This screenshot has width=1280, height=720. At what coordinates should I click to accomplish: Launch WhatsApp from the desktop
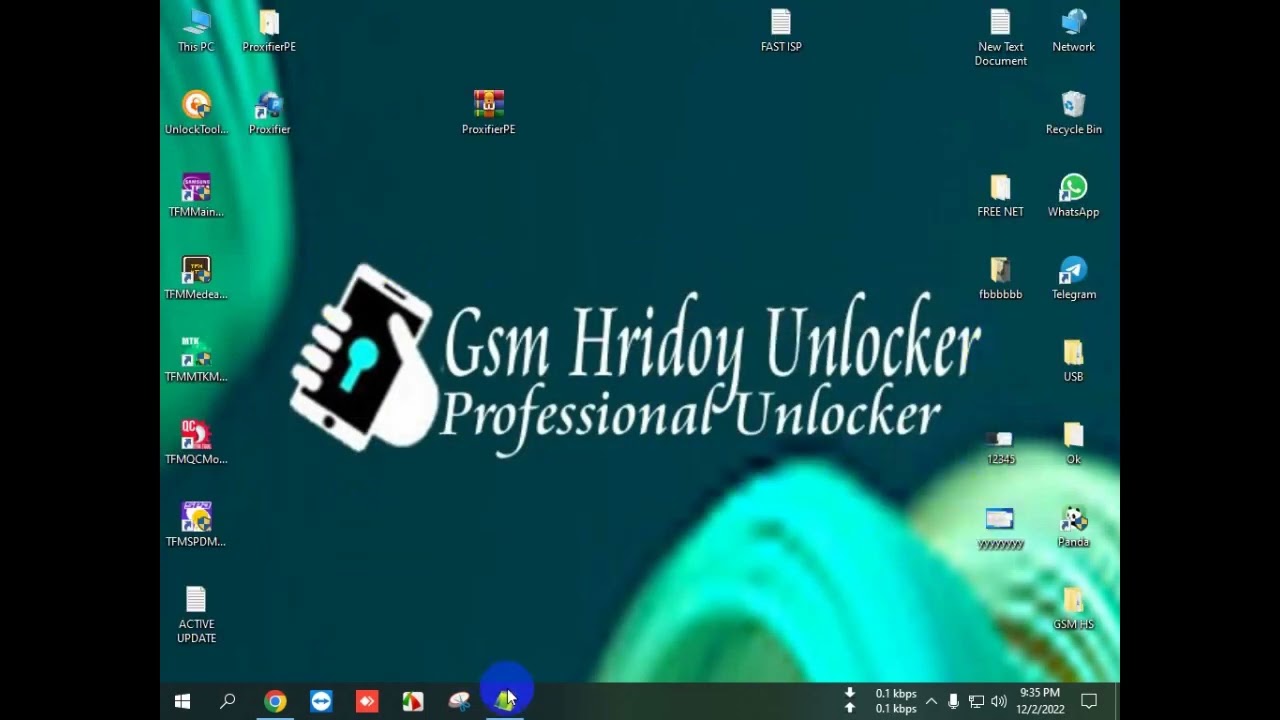click(1073, 195)
